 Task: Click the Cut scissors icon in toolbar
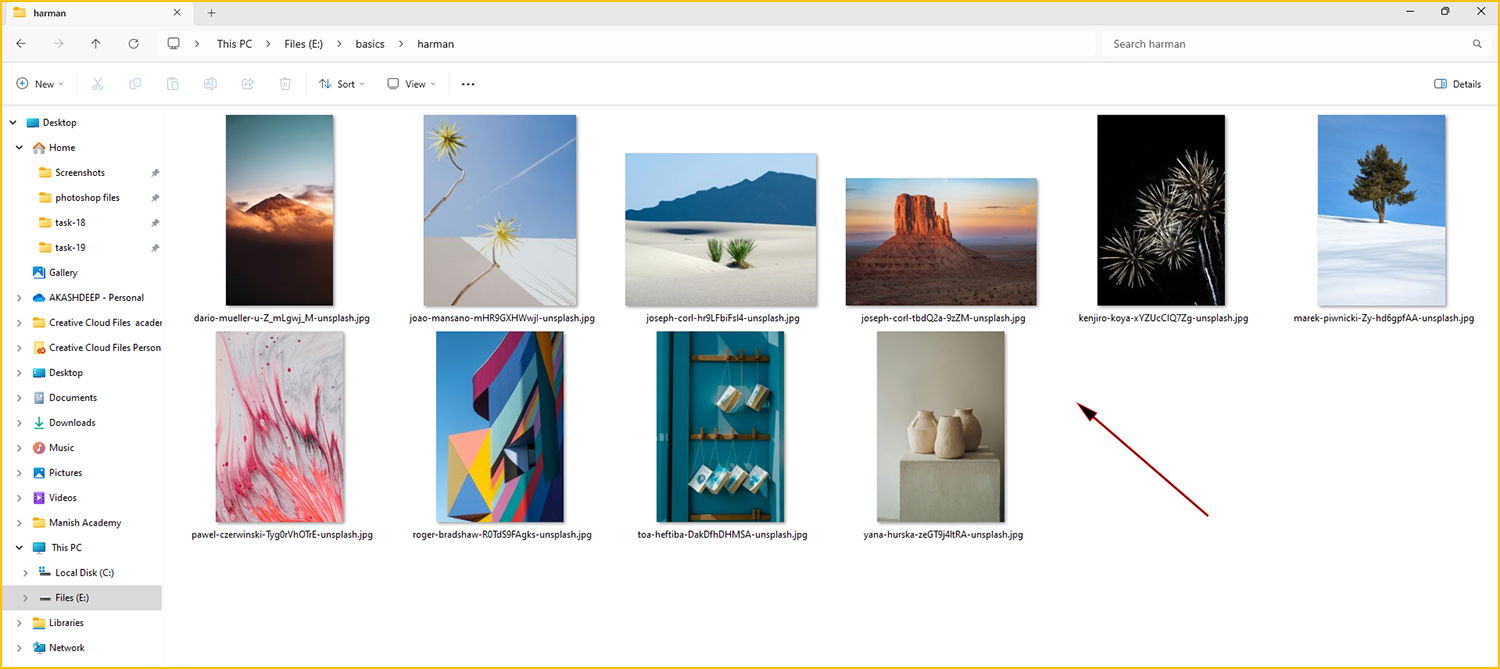pyautogui.click(x=98, y=84)
